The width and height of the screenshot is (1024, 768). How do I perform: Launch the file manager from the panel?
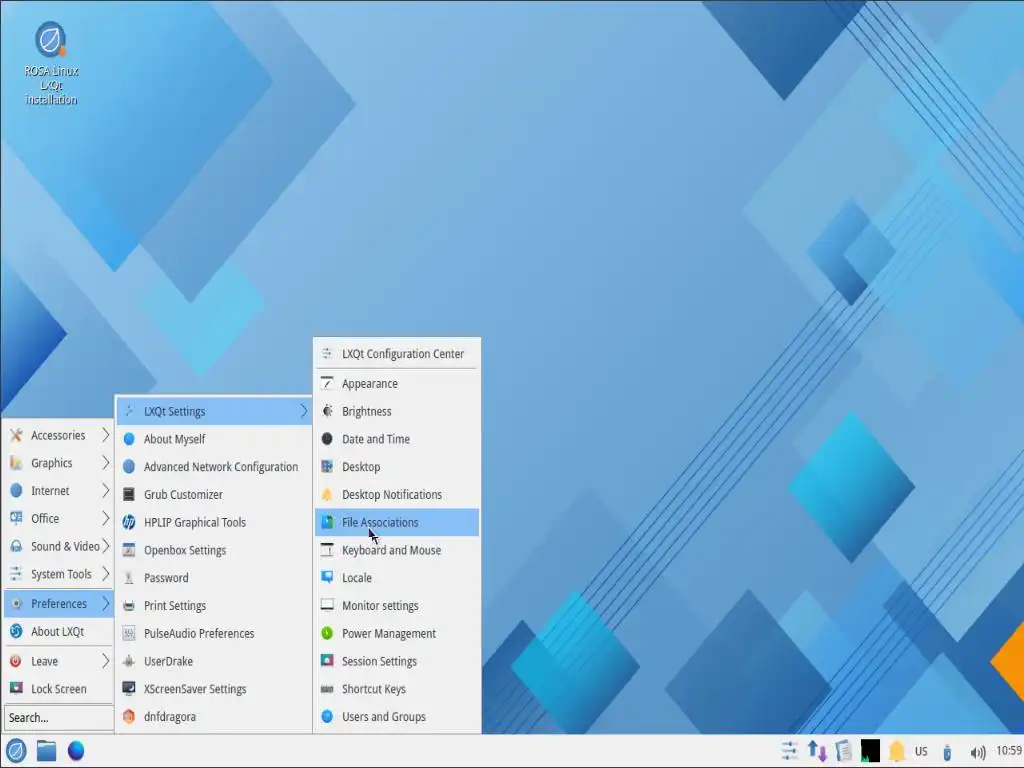[x=46, y=751]
